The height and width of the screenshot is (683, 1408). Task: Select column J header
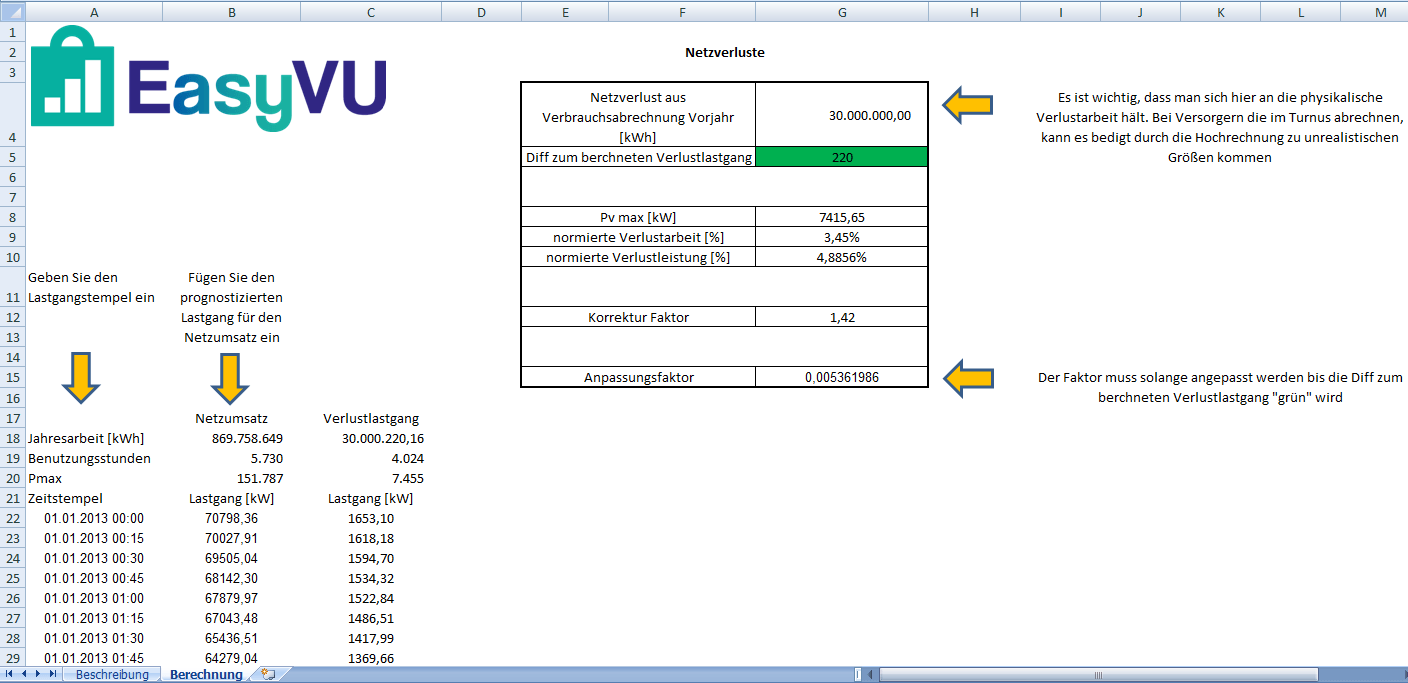click(x=1140, y=11)
